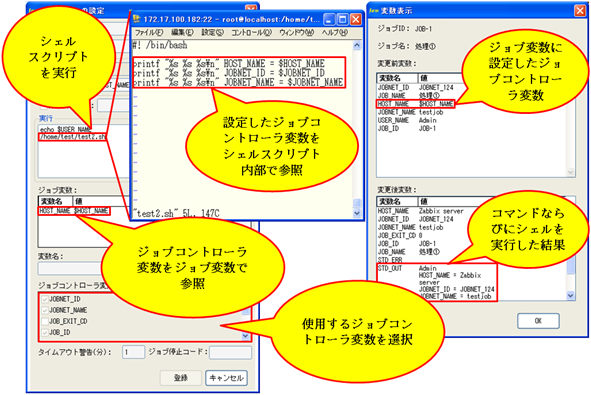
Task: Click the #! /bin/bash line in the terminal
Action: (160, 45)
